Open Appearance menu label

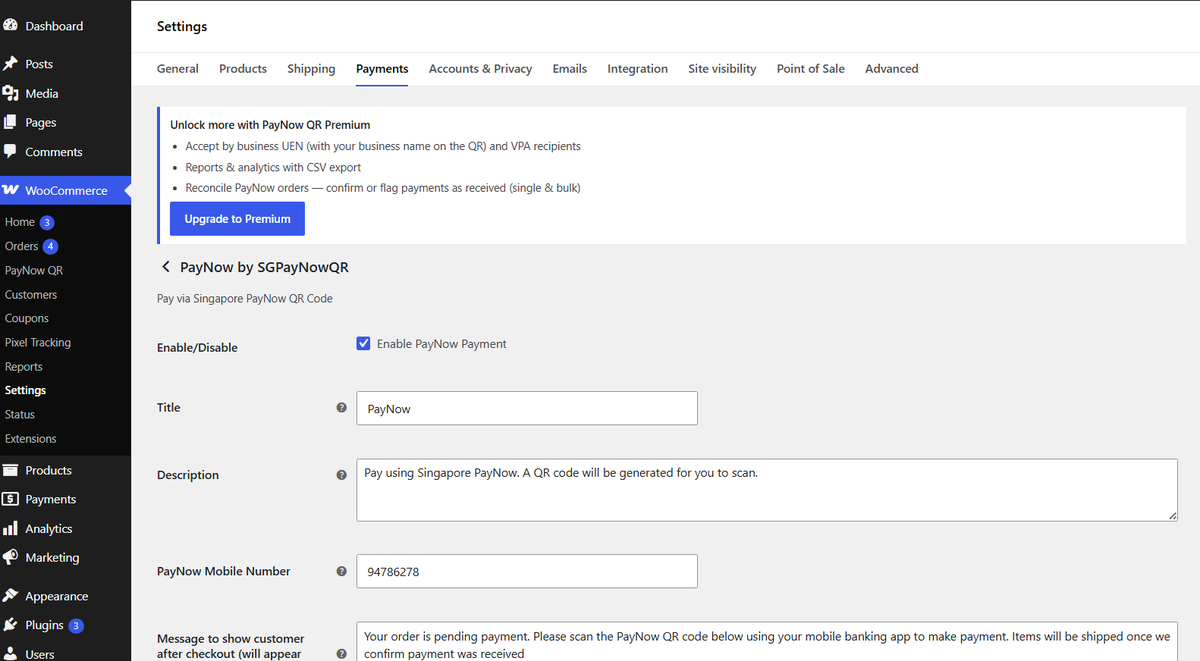[57, 596]
